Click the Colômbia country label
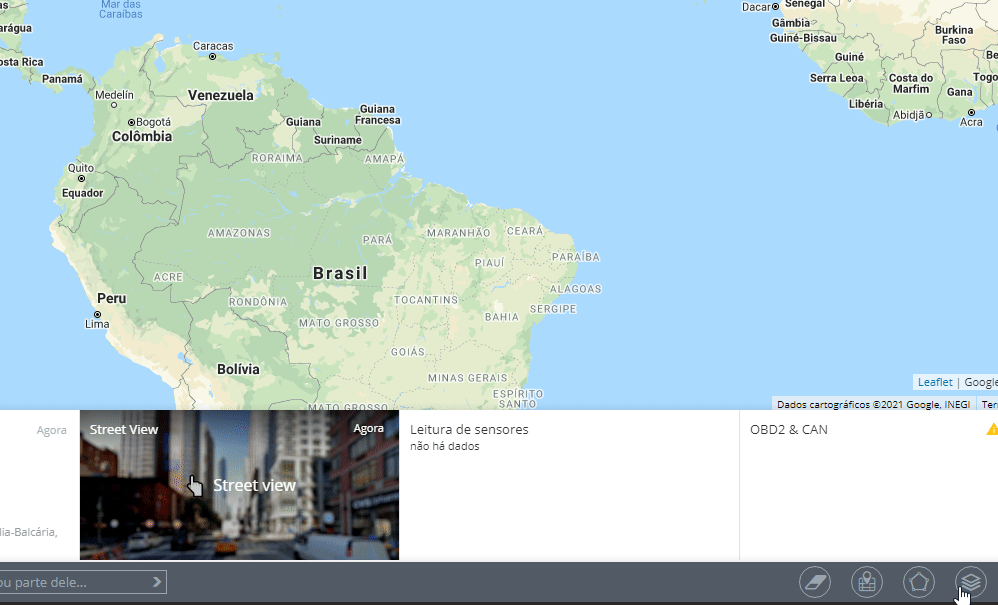Screen dimensions: 998x605 tap(142, 137)
